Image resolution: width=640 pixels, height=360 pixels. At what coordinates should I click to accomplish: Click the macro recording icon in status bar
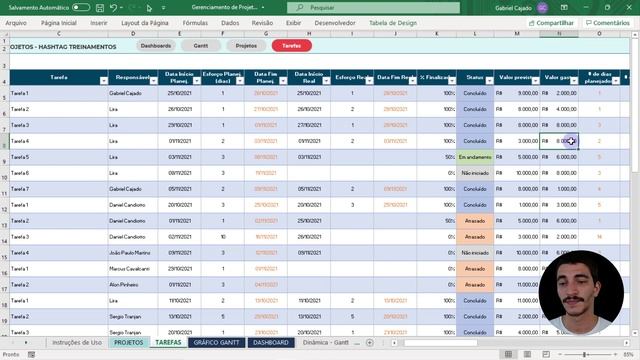click(31, 354)
